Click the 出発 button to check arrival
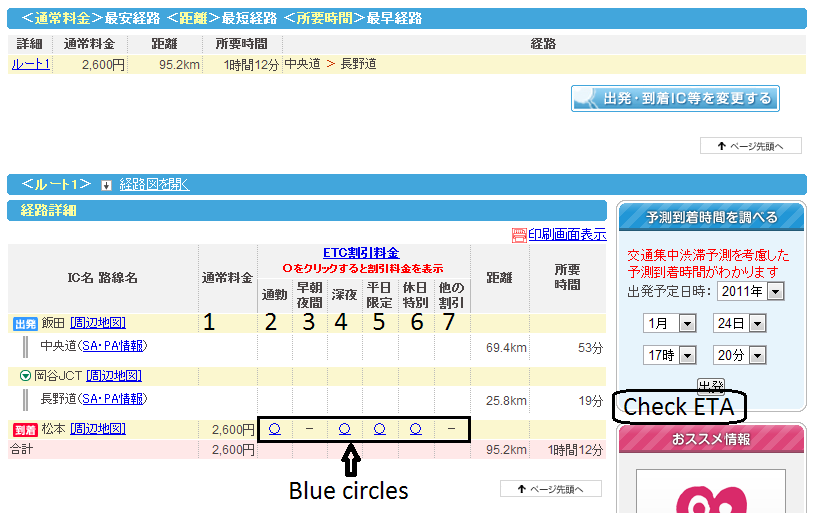Image resolution: width=814 pixels, height=513 pixels. click(711, 385)
